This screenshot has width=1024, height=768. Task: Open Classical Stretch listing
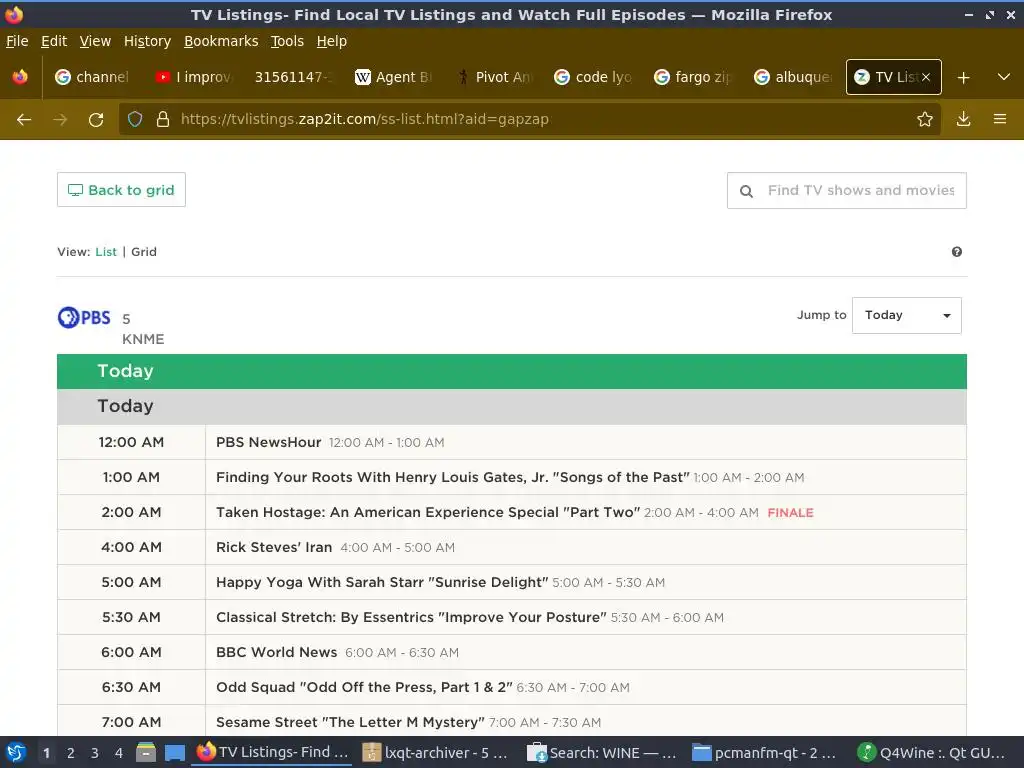coord(411,618)
